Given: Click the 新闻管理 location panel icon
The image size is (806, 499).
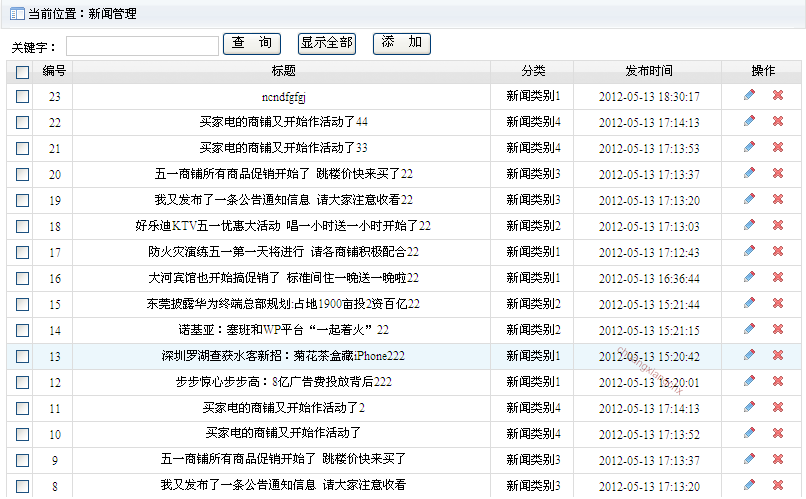Looking at the screenshot, I should coord(17,14).
